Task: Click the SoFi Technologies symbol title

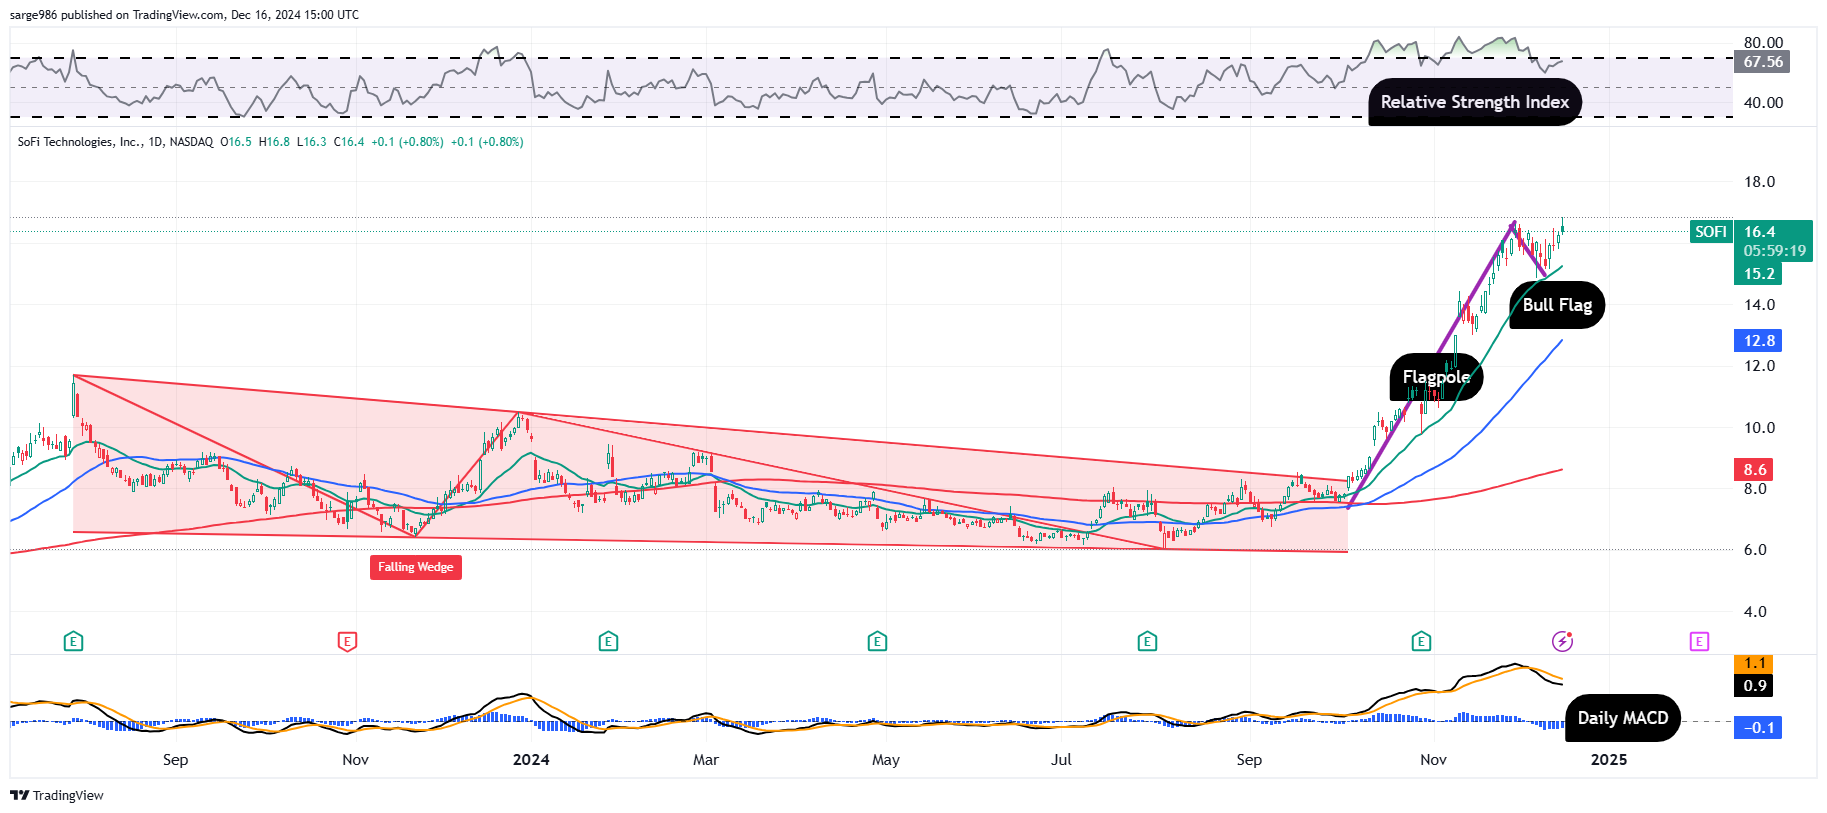Action: (115, 142)
